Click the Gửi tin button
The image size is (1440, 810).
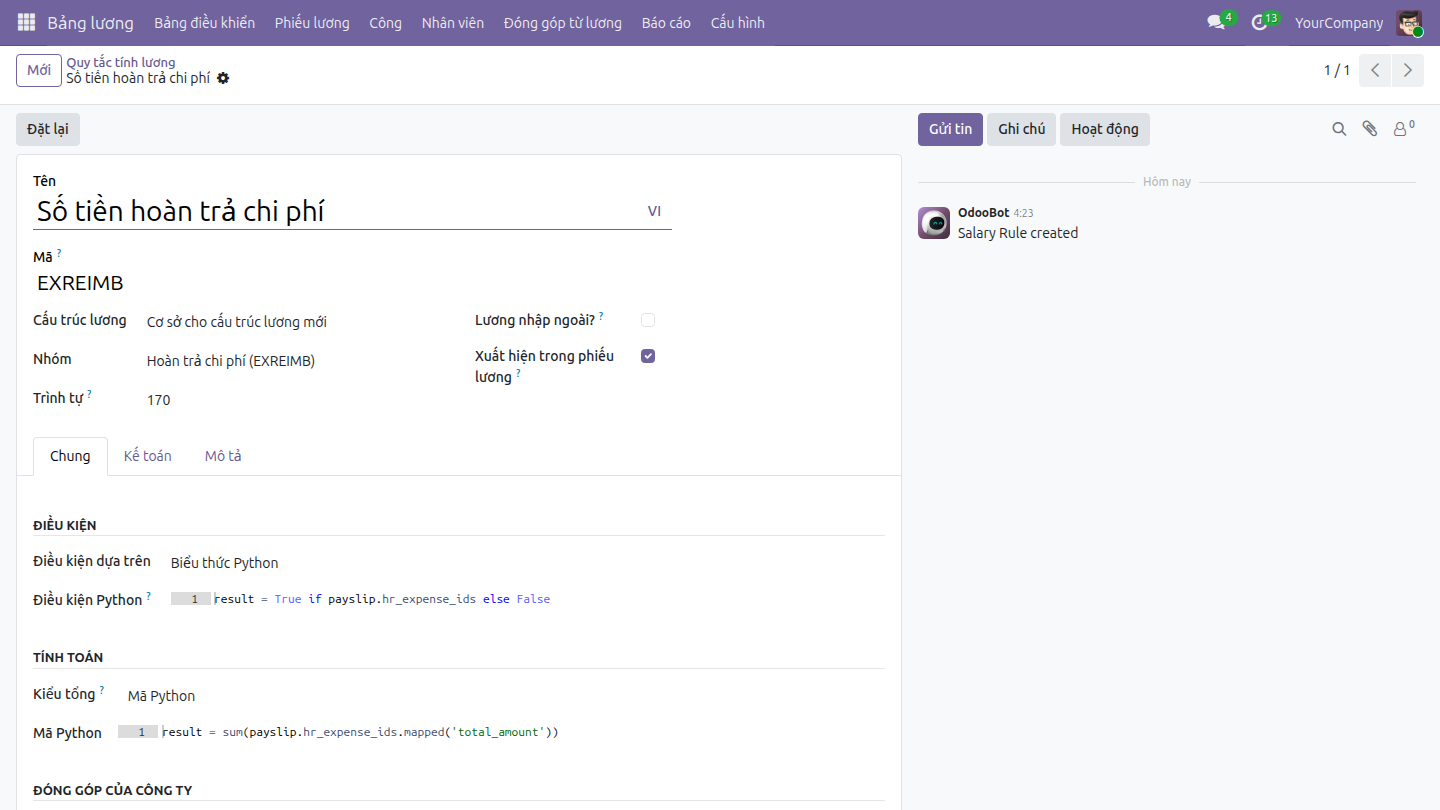(x=950, y=129)
